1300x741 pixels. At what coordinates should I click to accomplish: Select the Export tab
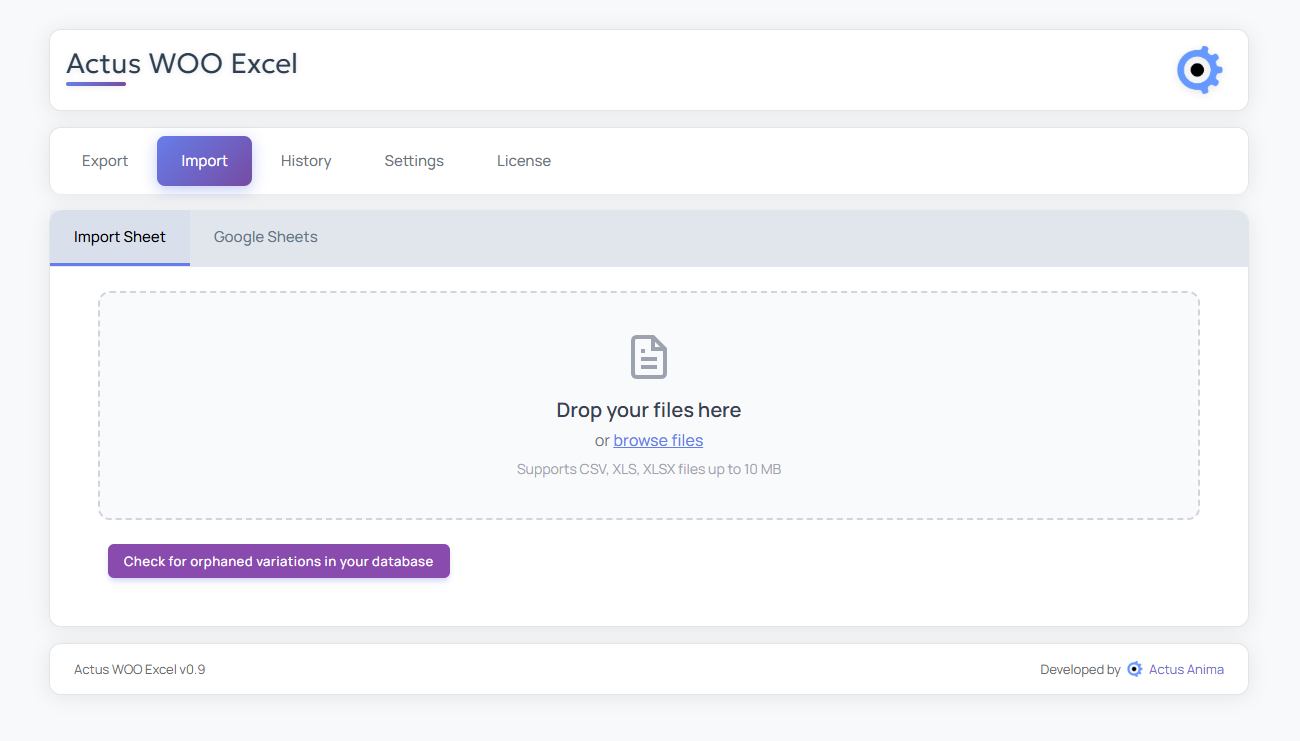104,160
